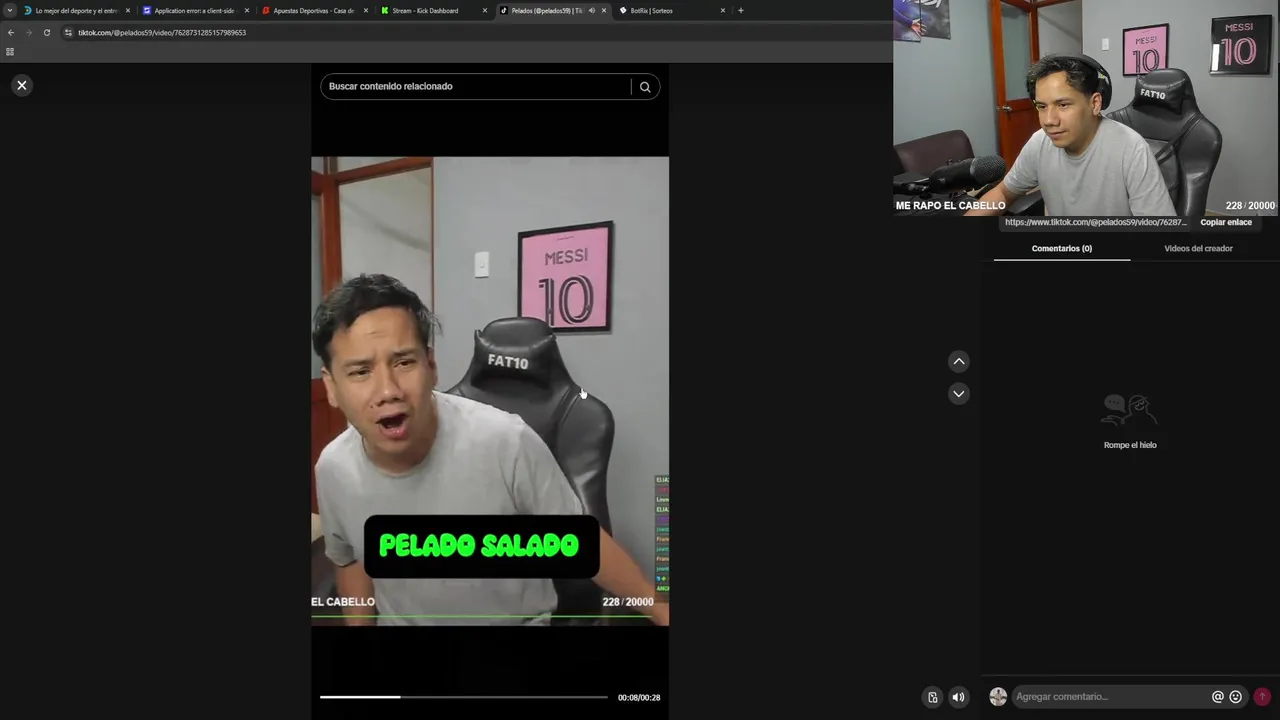Click Copiar enlace button
1280x720 pixels.
pyautogui.click(x=1226, y=222)
